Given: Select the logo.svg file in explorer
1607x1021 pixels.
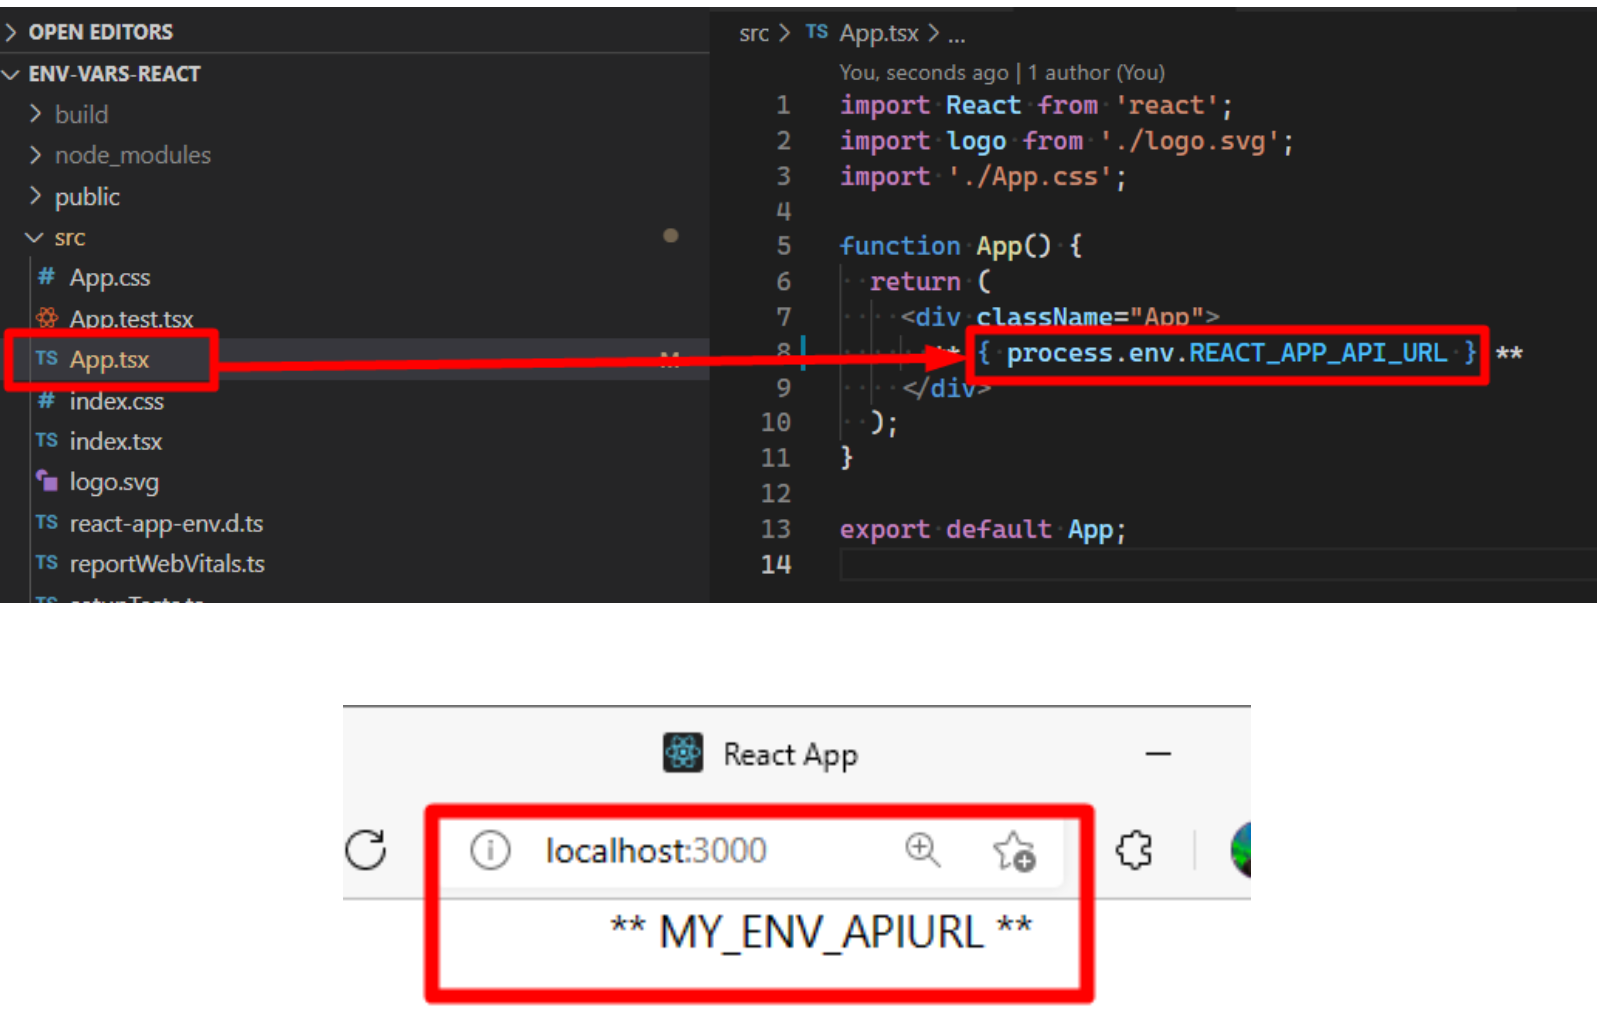Looking at the screenshot, I should [114, 482].
